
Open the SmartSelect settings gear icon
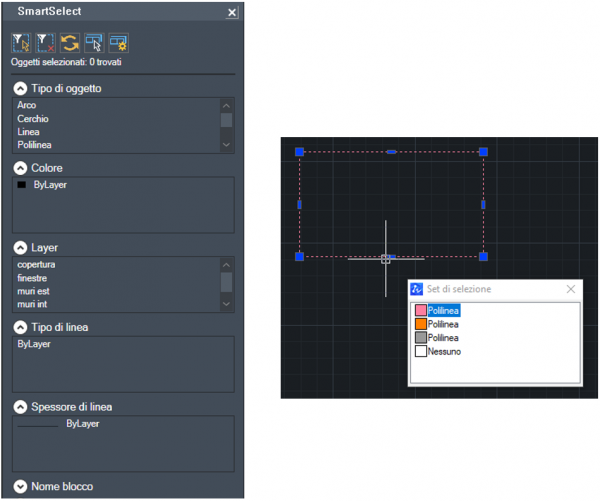pyautogui.click(x=119, y=42)
